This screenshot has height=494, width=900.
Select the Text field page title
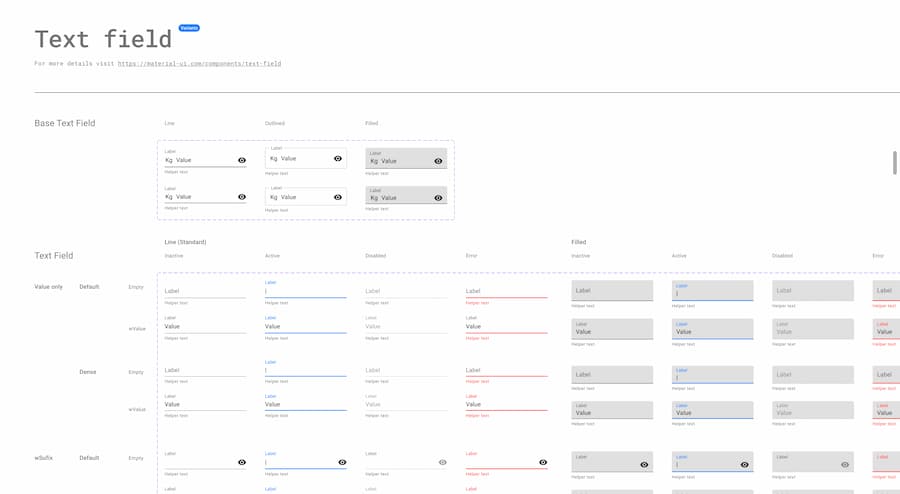(103, 39)
